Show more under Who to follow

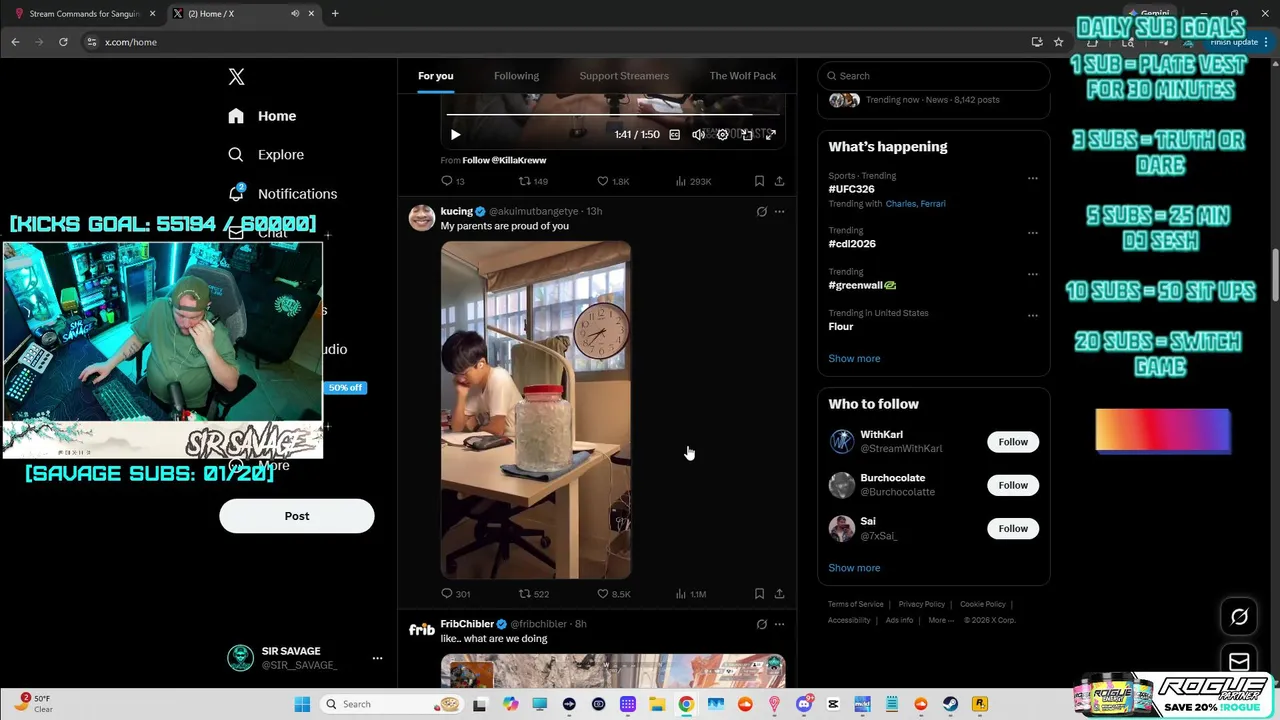click(854, 568)
